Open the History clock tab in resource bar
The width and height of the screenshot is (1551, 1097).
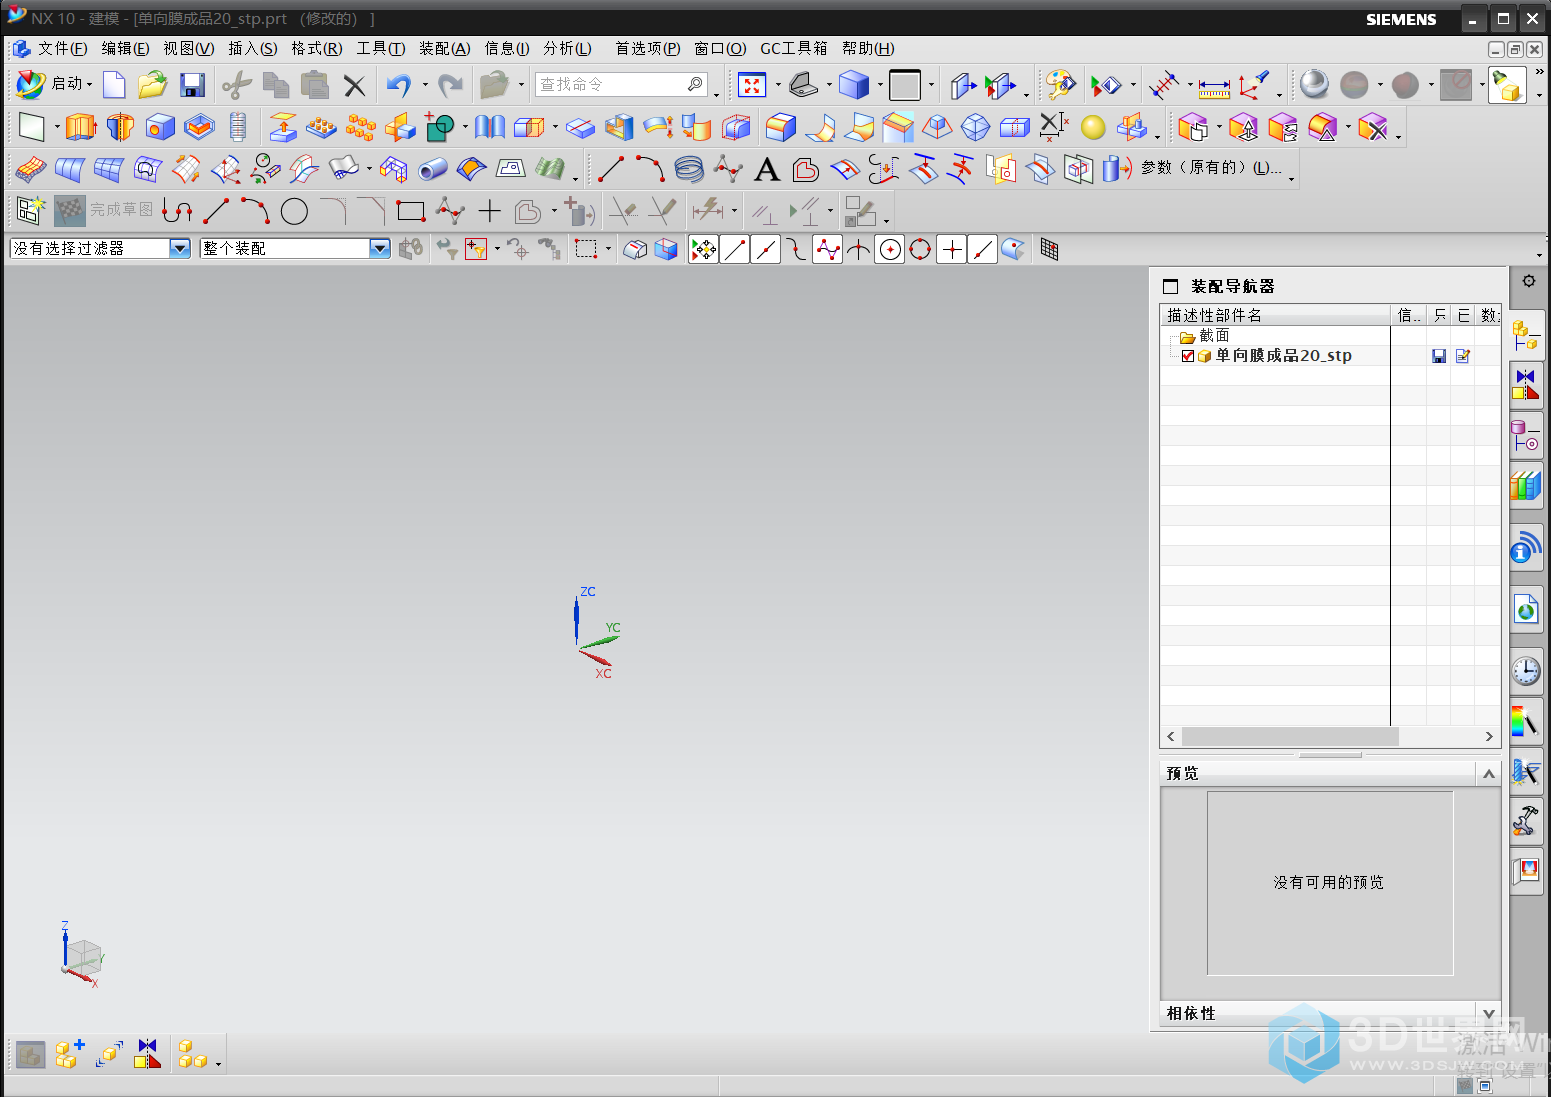(1526, 670)
